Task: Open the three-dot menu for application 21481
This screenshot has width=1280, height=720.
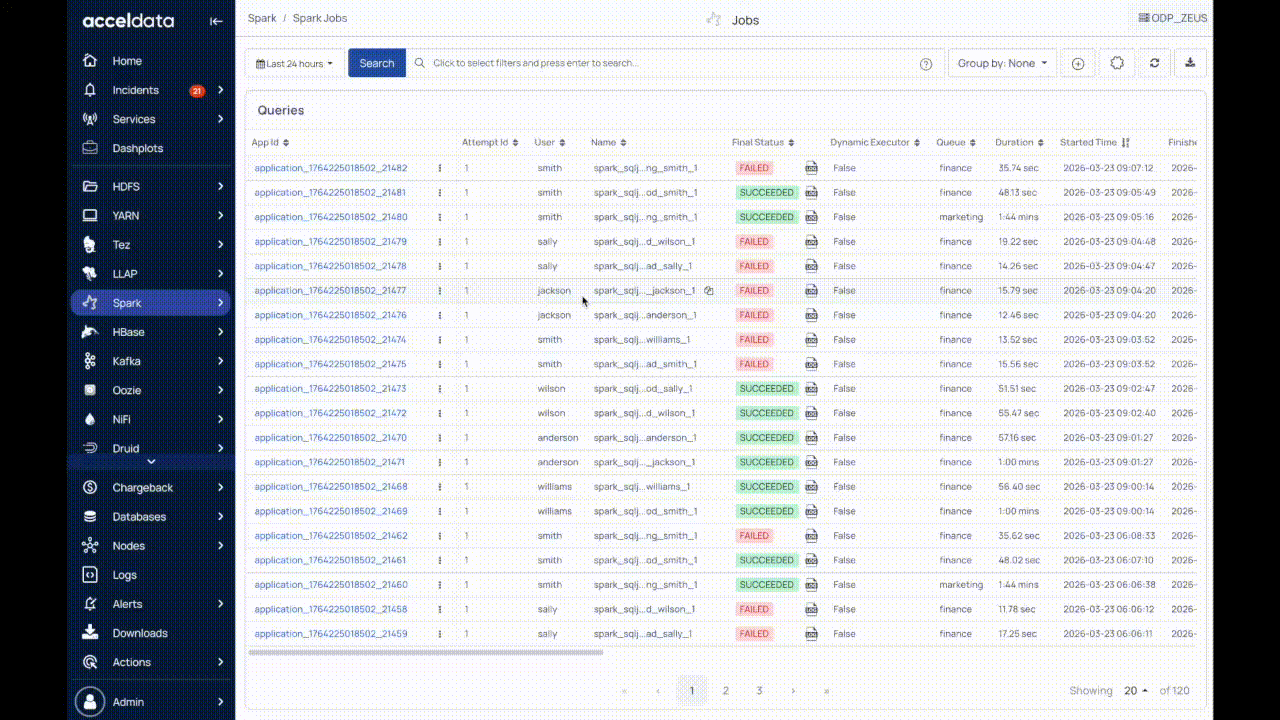Action: point(439,193)
